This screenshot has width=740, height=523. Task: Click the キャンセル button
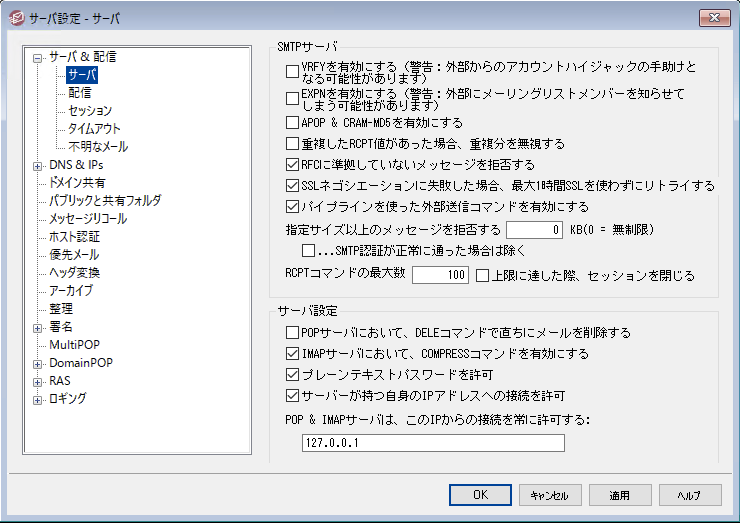[x=550, y=495]
